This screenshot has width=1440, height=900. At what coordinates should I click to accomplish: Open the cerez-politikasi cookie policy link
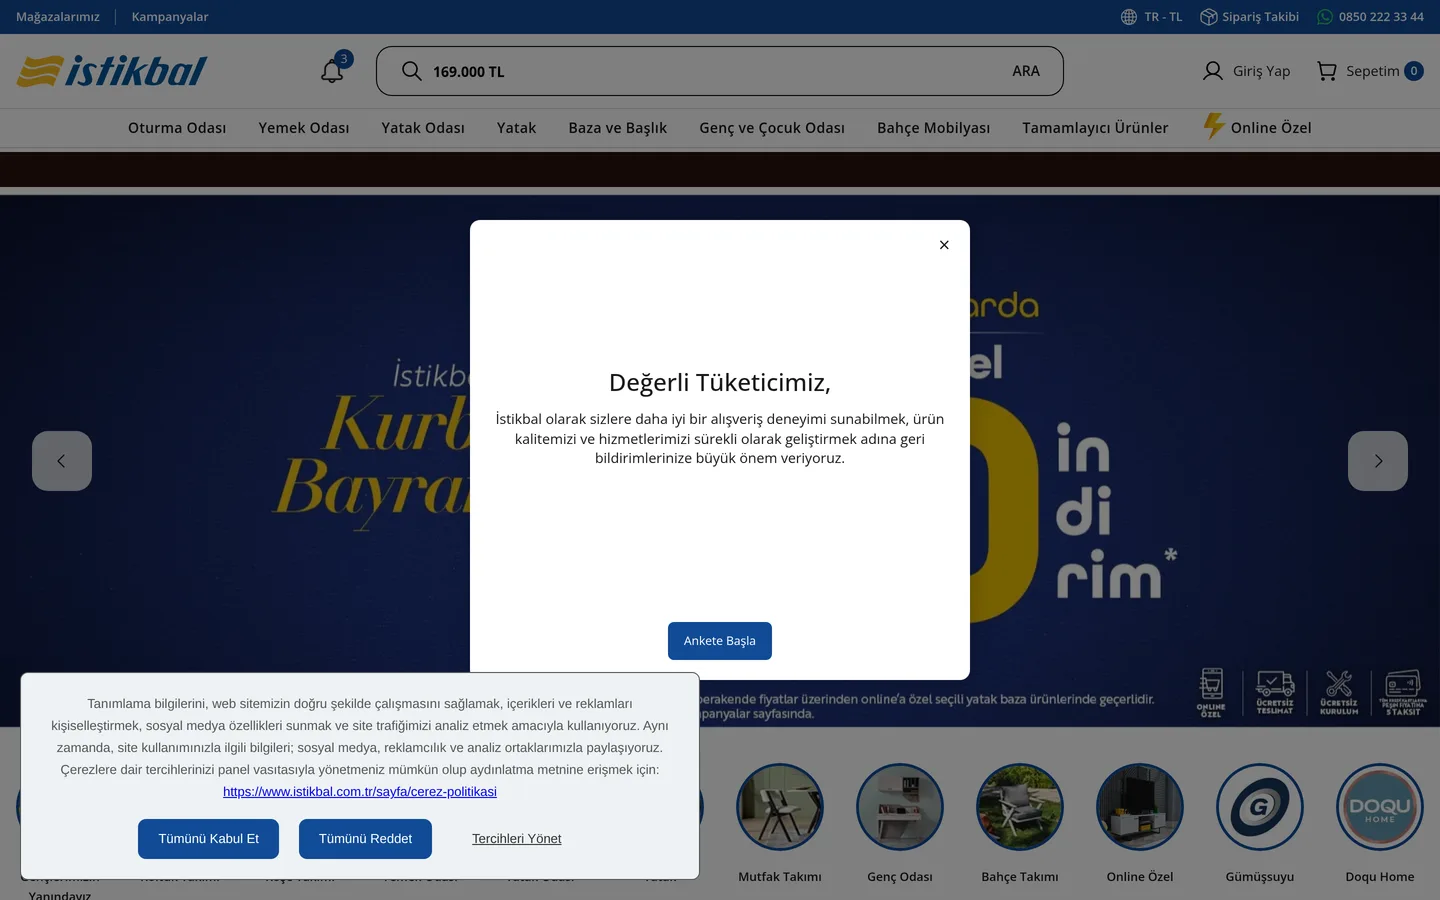(x=360, y=792)
